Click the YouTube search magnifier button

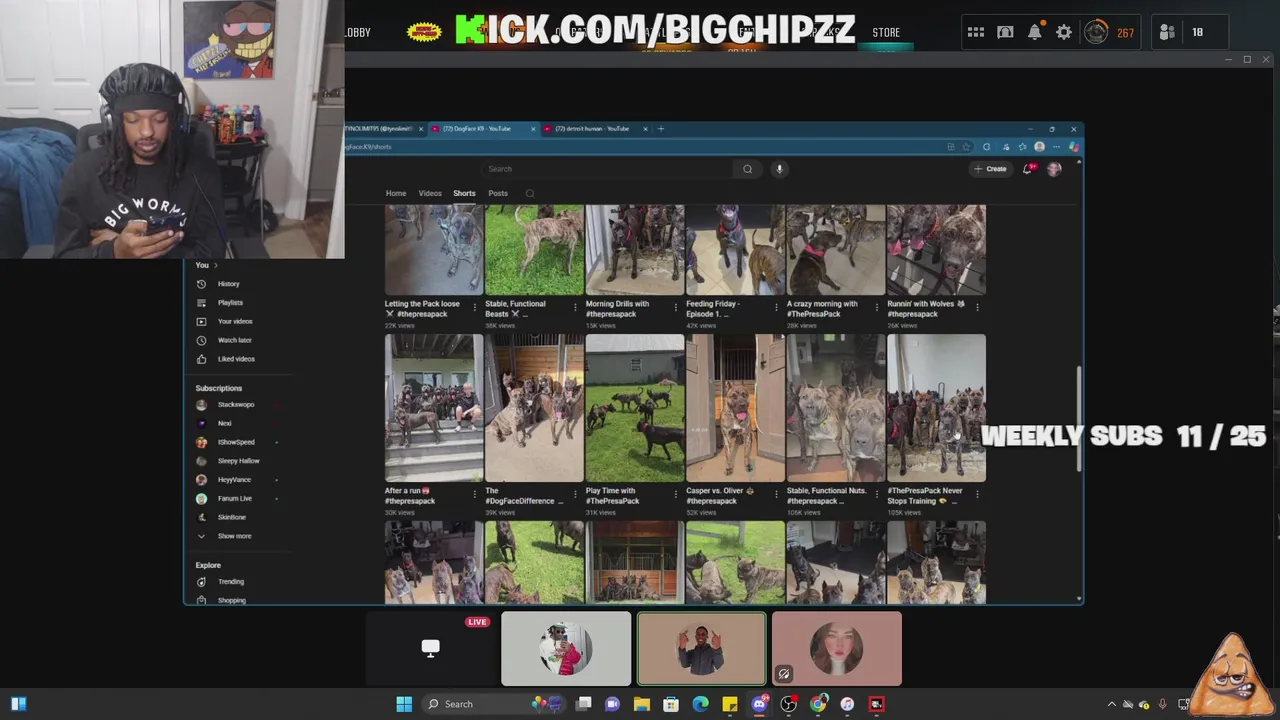click(747, 169)
